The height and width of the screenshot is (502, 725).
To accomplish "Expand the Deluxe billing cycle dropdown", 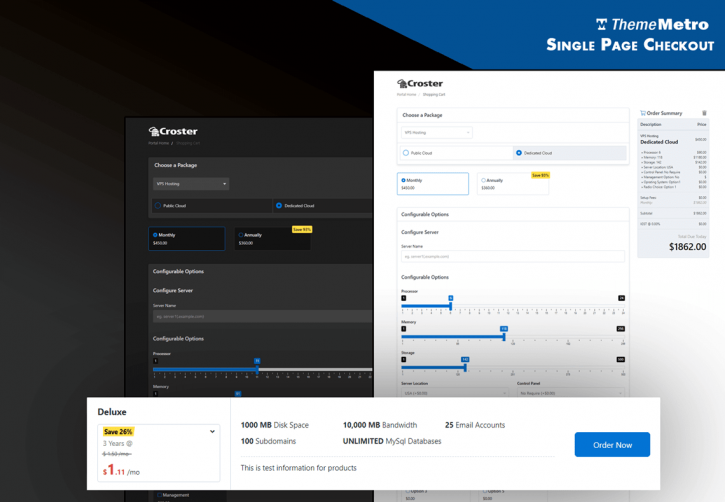I will point(212,432).
